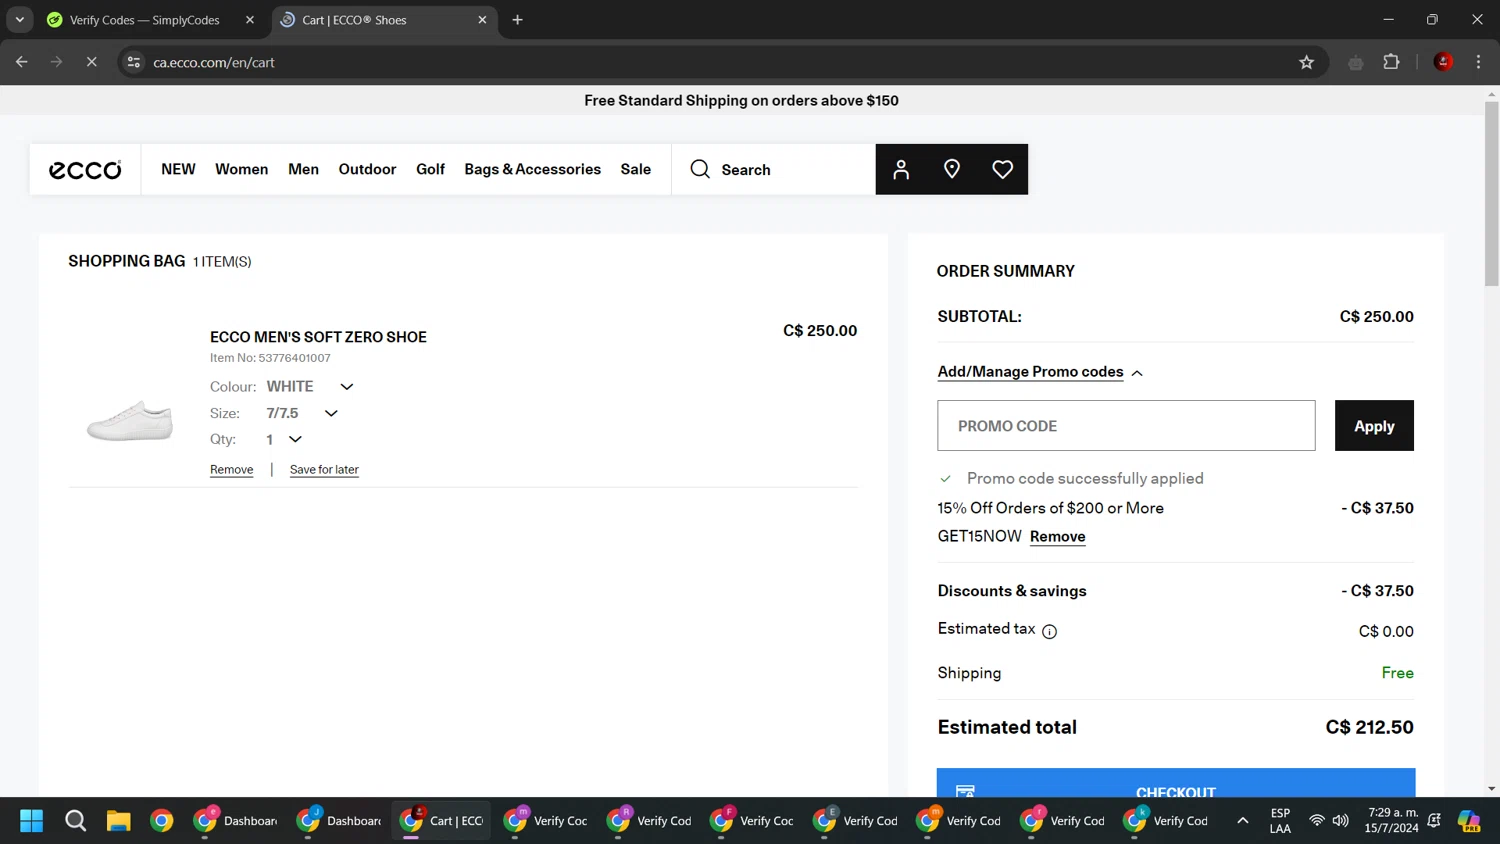
Task: Open the Wi-Fi network tray icon
Action: pos(1317,821)
